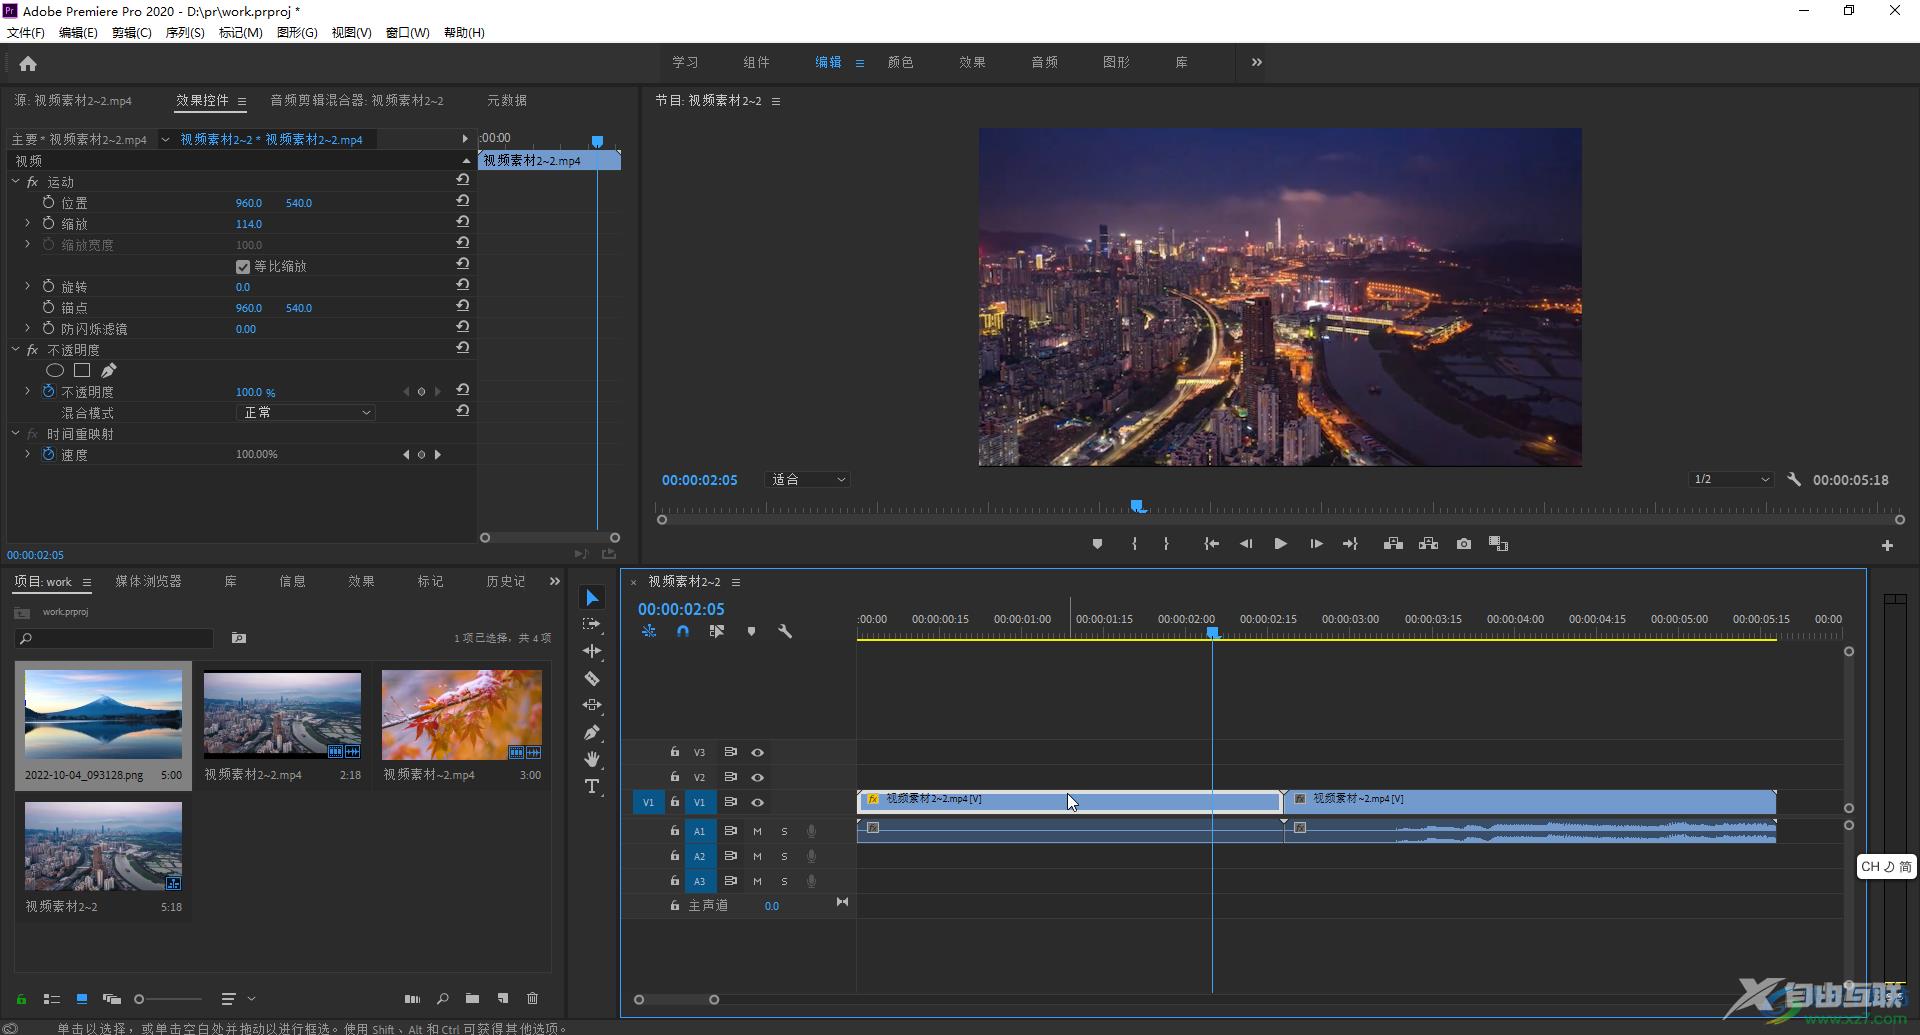Expand the Scale parameter

click(27, 223)
